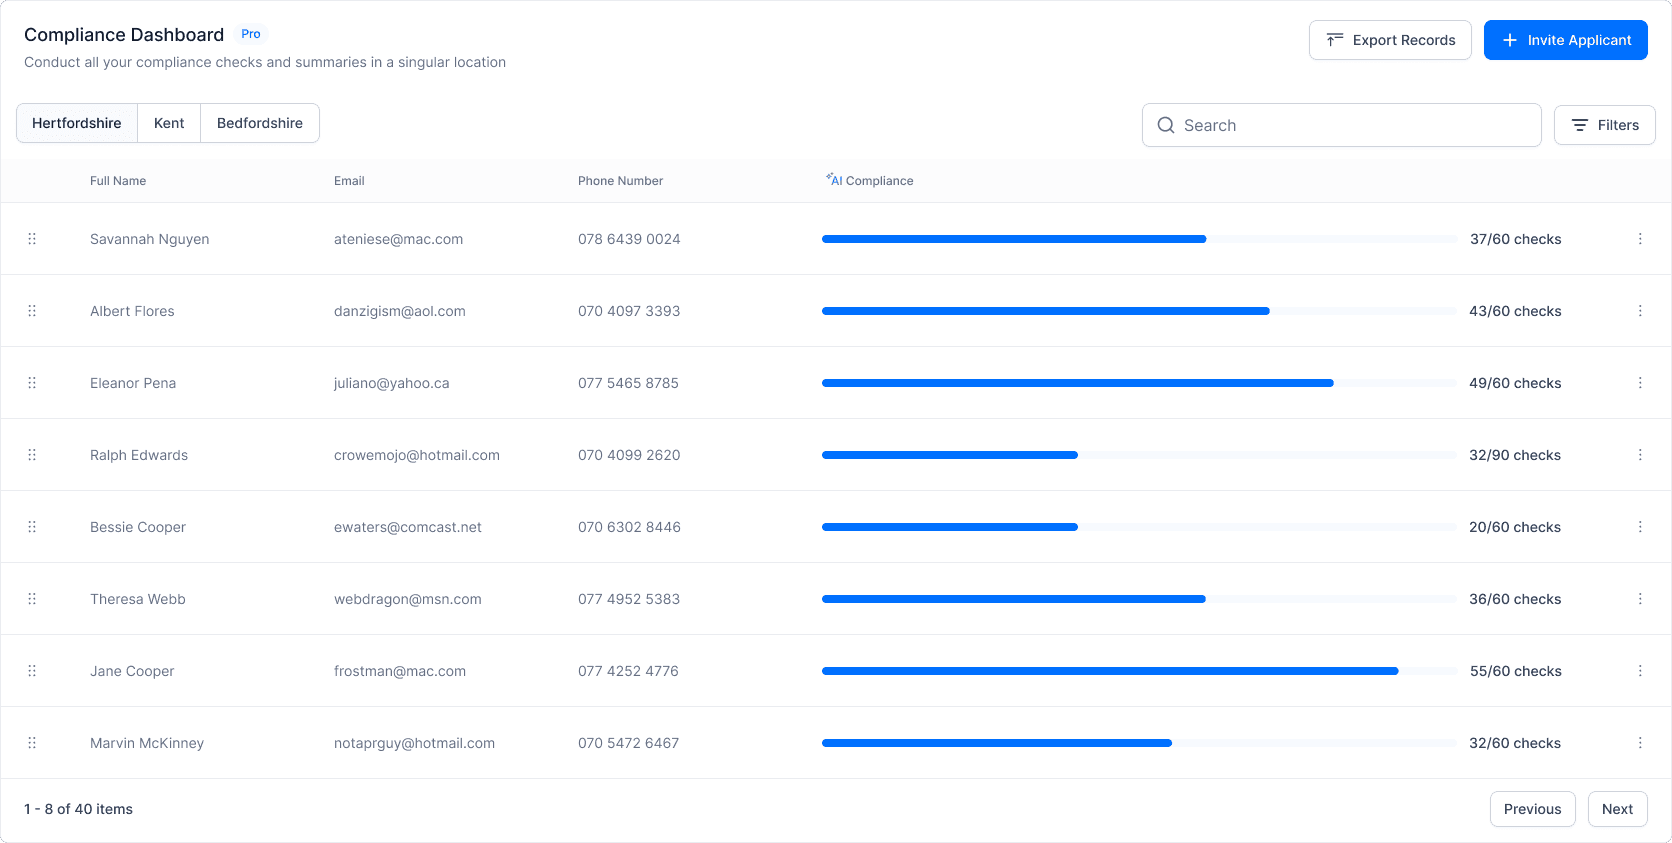The height and width of the screenshot is (843, 1672).
Task: Select the name Savannah Nguyen
Action: pyautogui.click(x=150, y=239)
